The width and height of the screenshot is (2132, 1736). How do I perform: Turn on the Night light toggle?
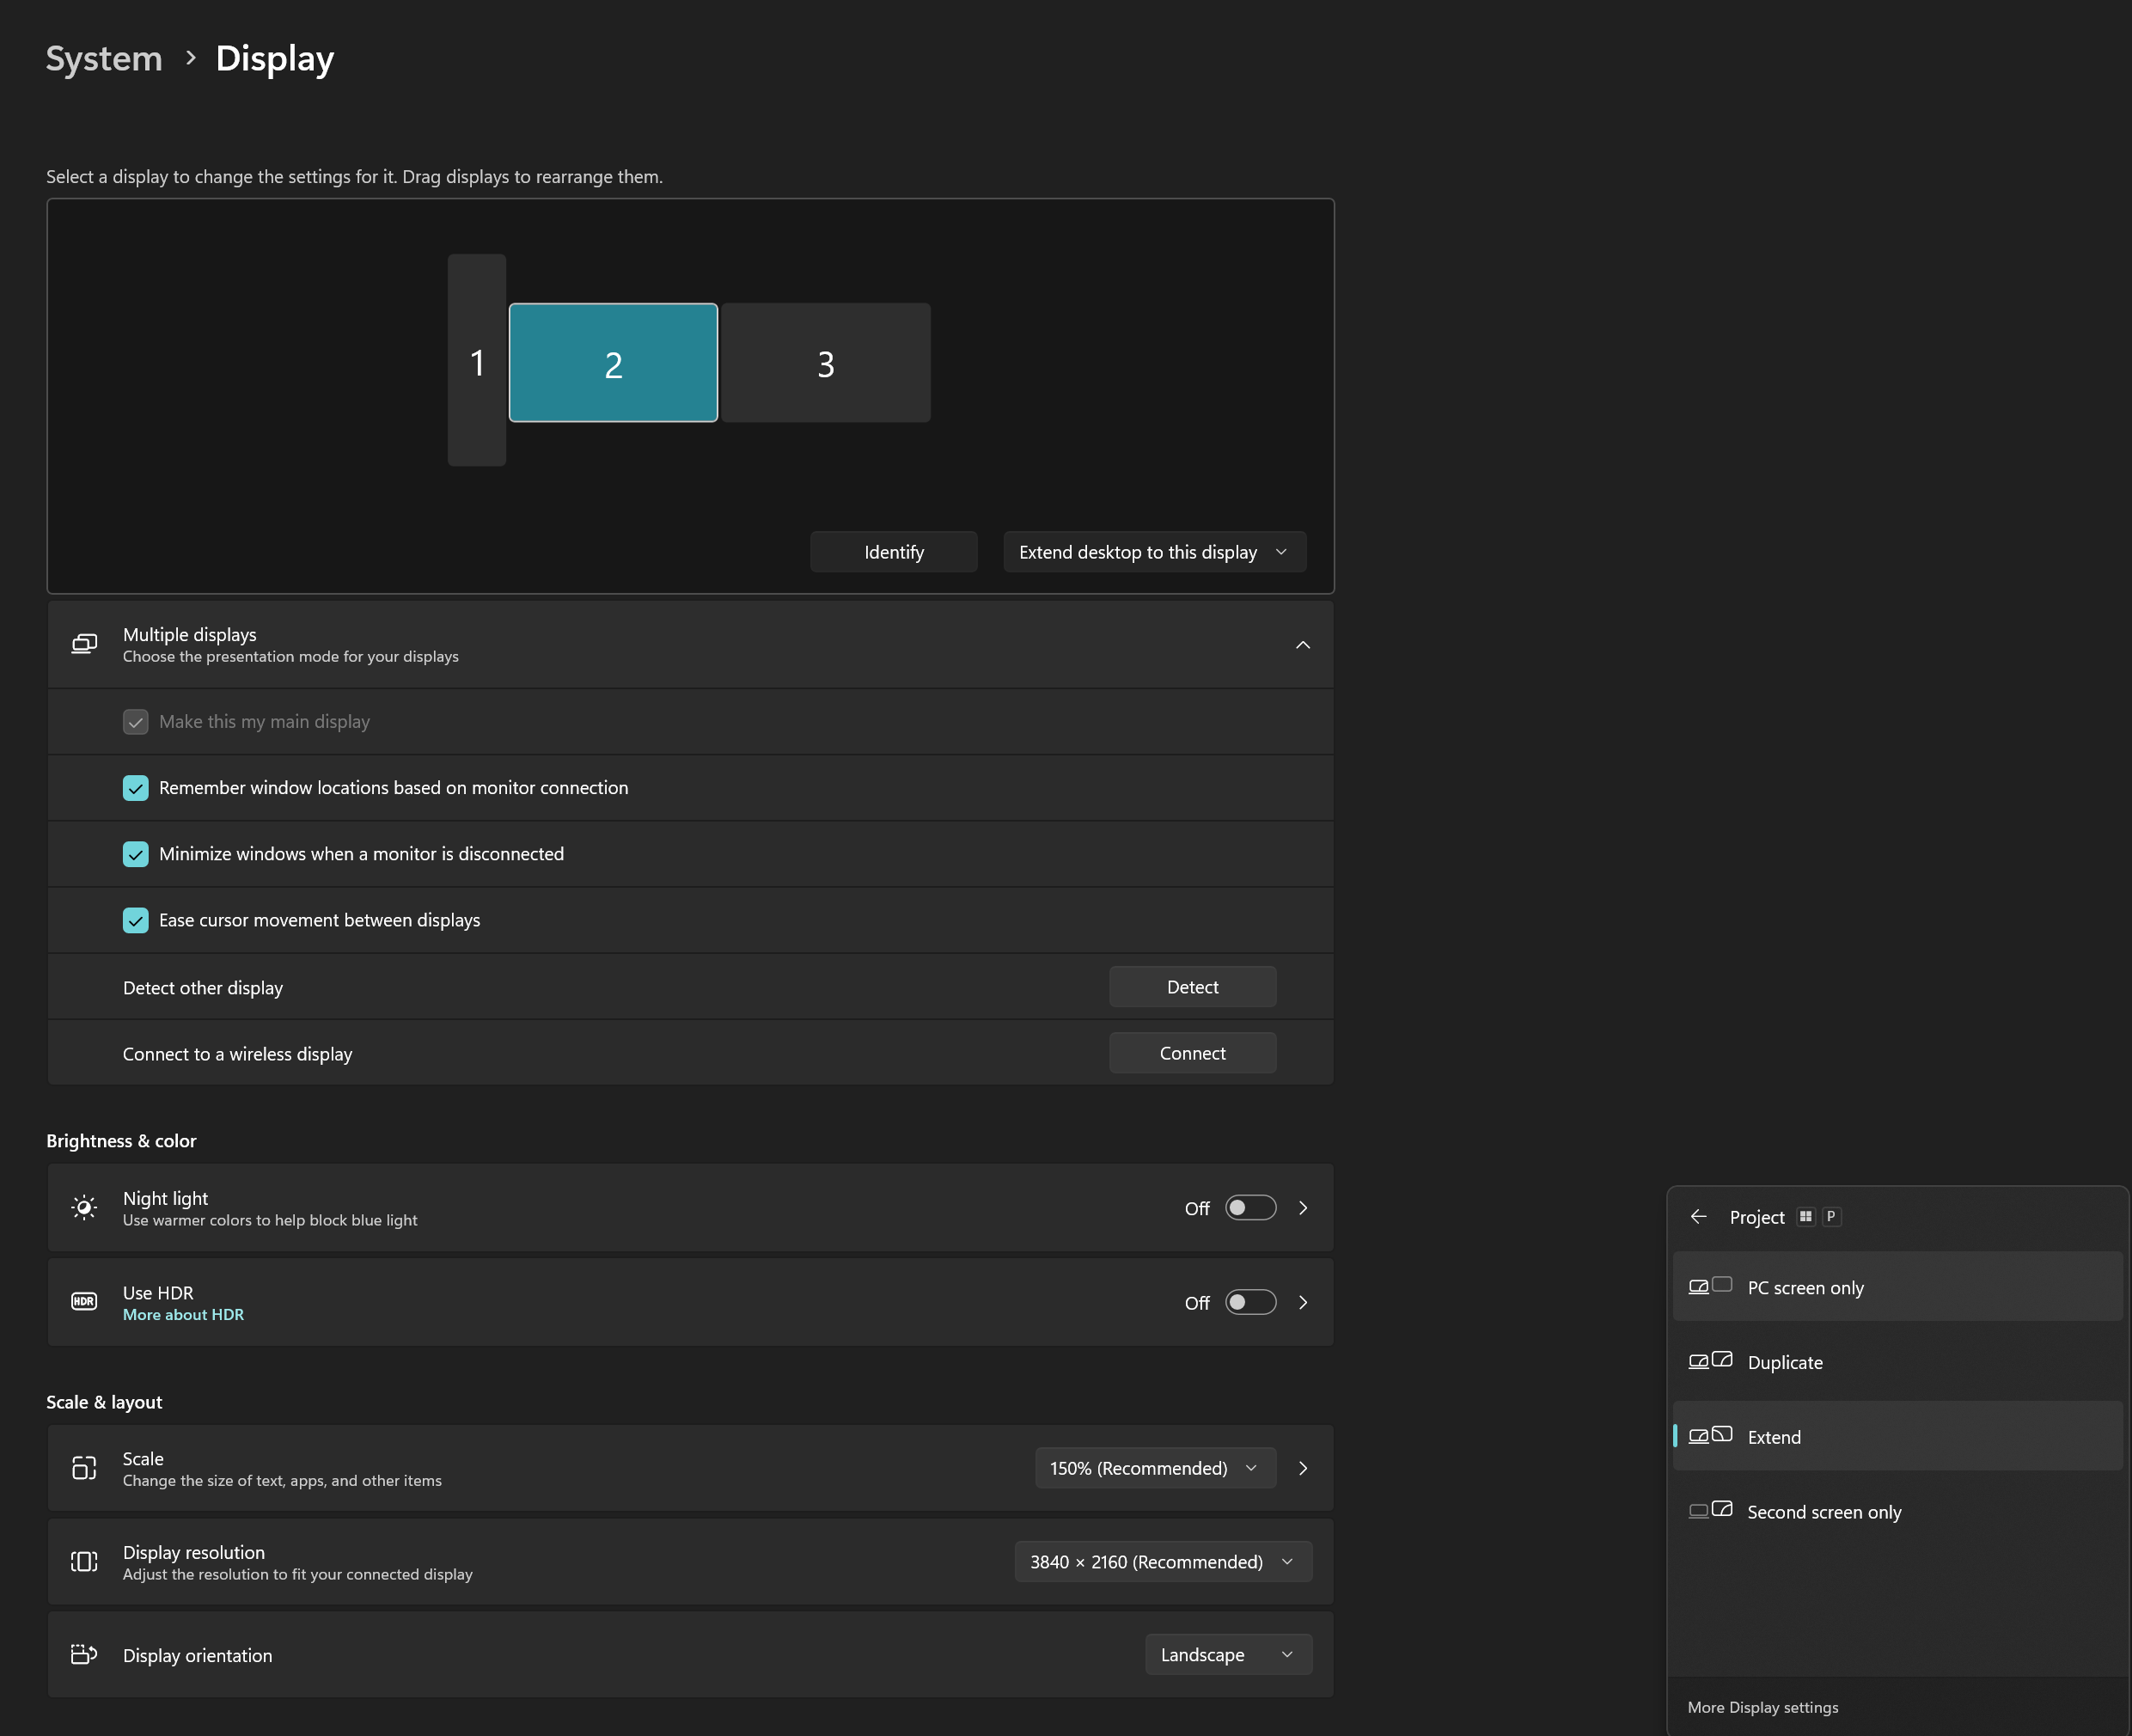1250,1207
